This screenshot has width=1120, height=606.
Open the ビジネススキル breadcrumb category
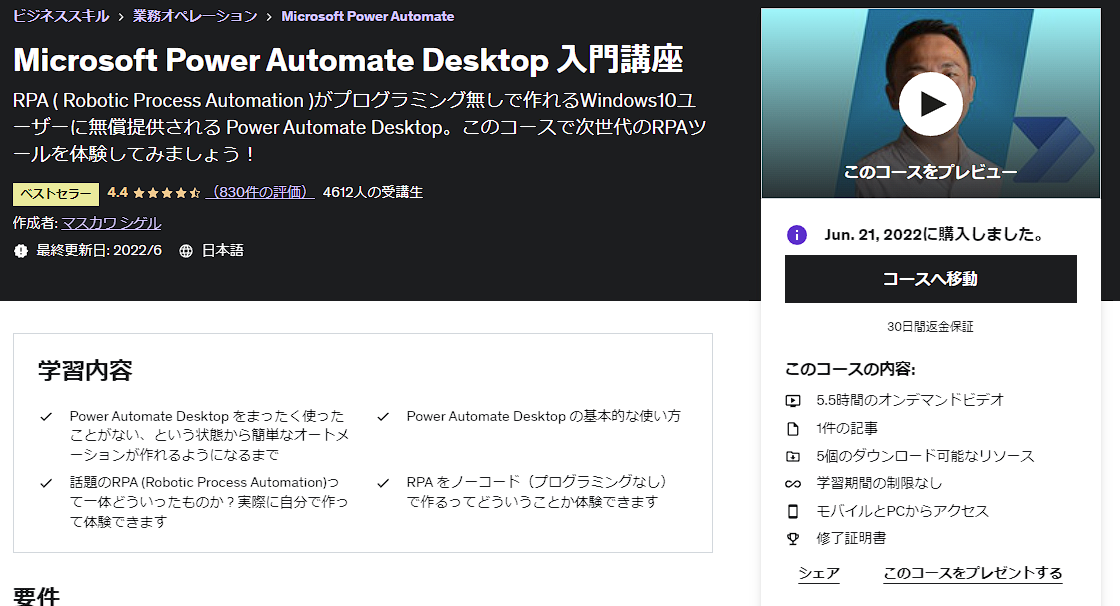click(x=61, y=16)
